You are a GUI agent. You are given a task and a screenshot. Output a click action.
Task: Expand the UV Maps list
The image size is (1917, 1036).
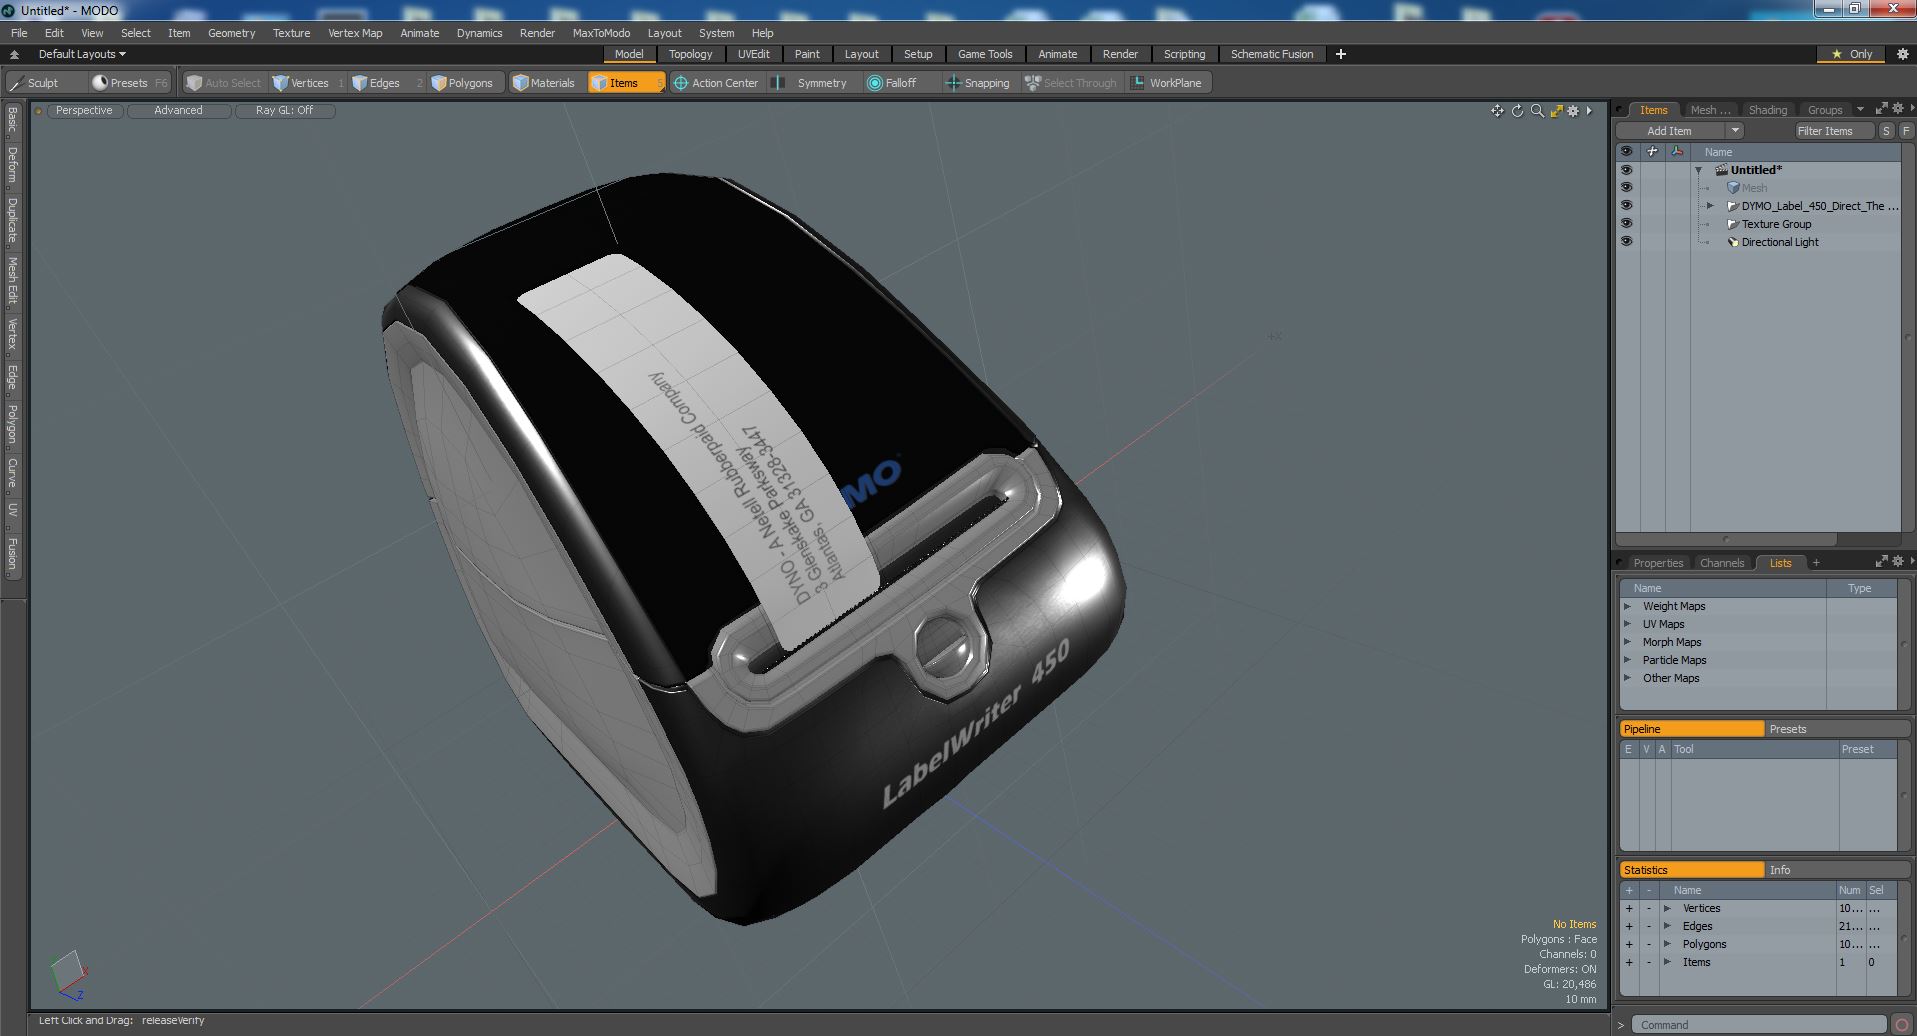pyautogui.click(x=1627, y=624)
